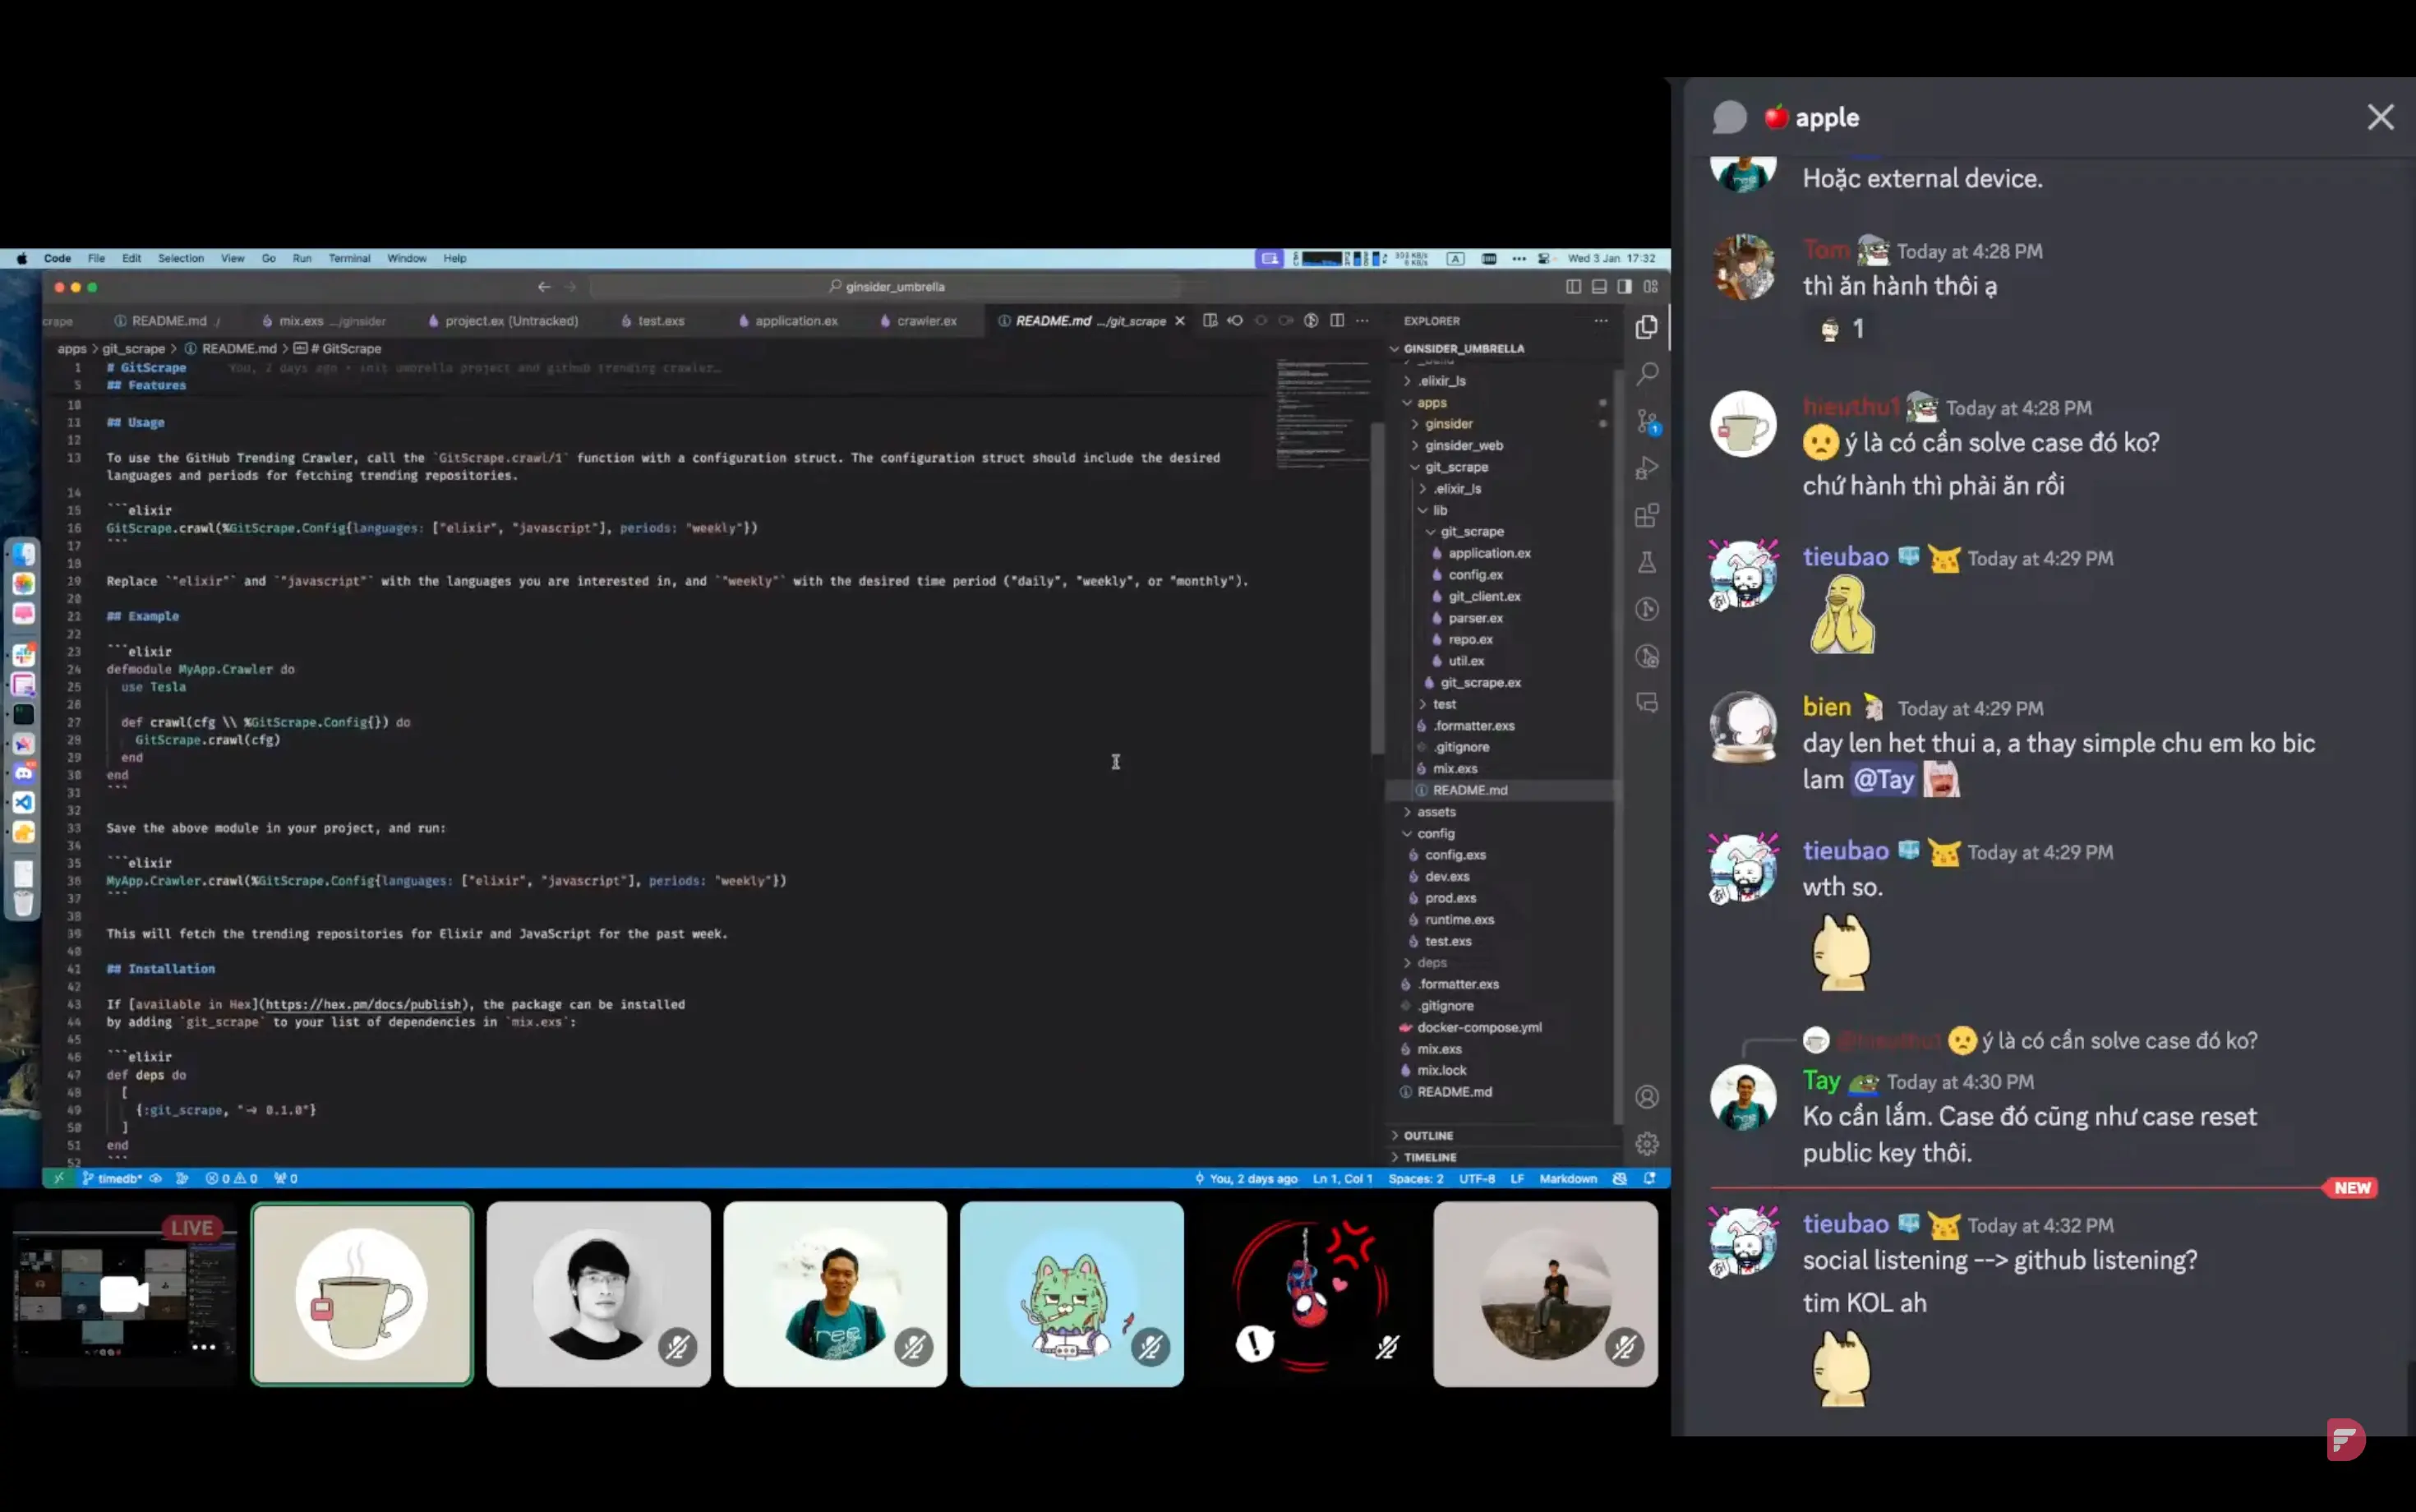Click the remote window icon in status bar
This screenshot has height=1512, width=2416.
tap(59, 1178)
